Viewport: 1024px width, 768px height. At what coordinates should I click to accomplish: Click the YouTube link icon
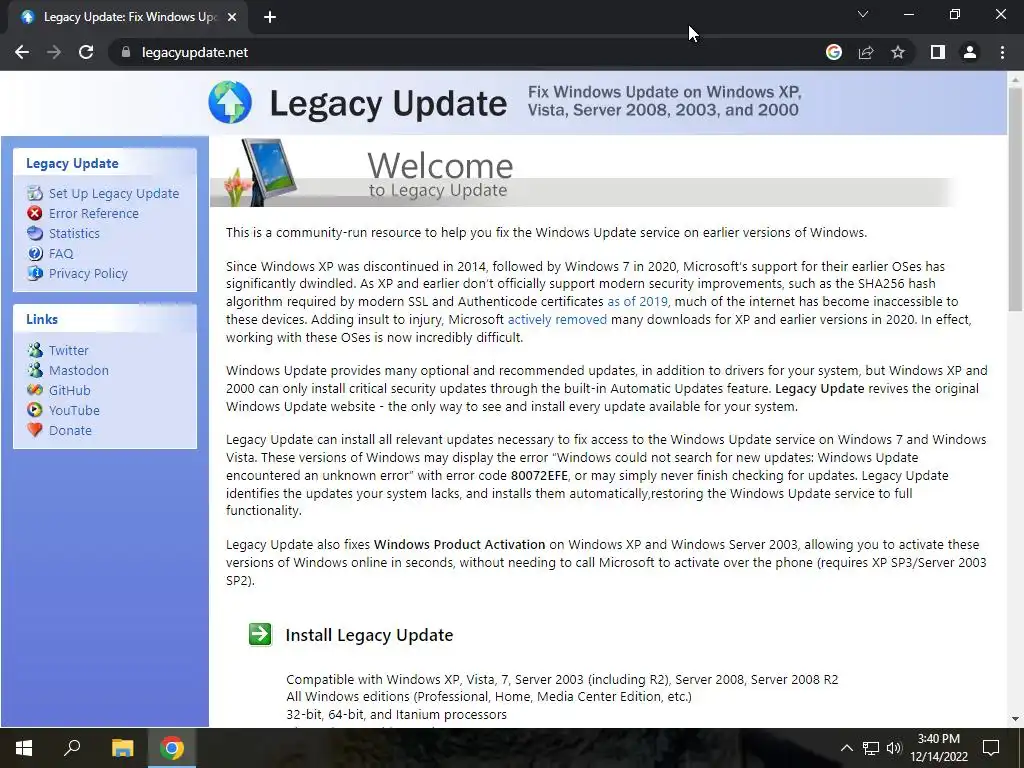35,410
